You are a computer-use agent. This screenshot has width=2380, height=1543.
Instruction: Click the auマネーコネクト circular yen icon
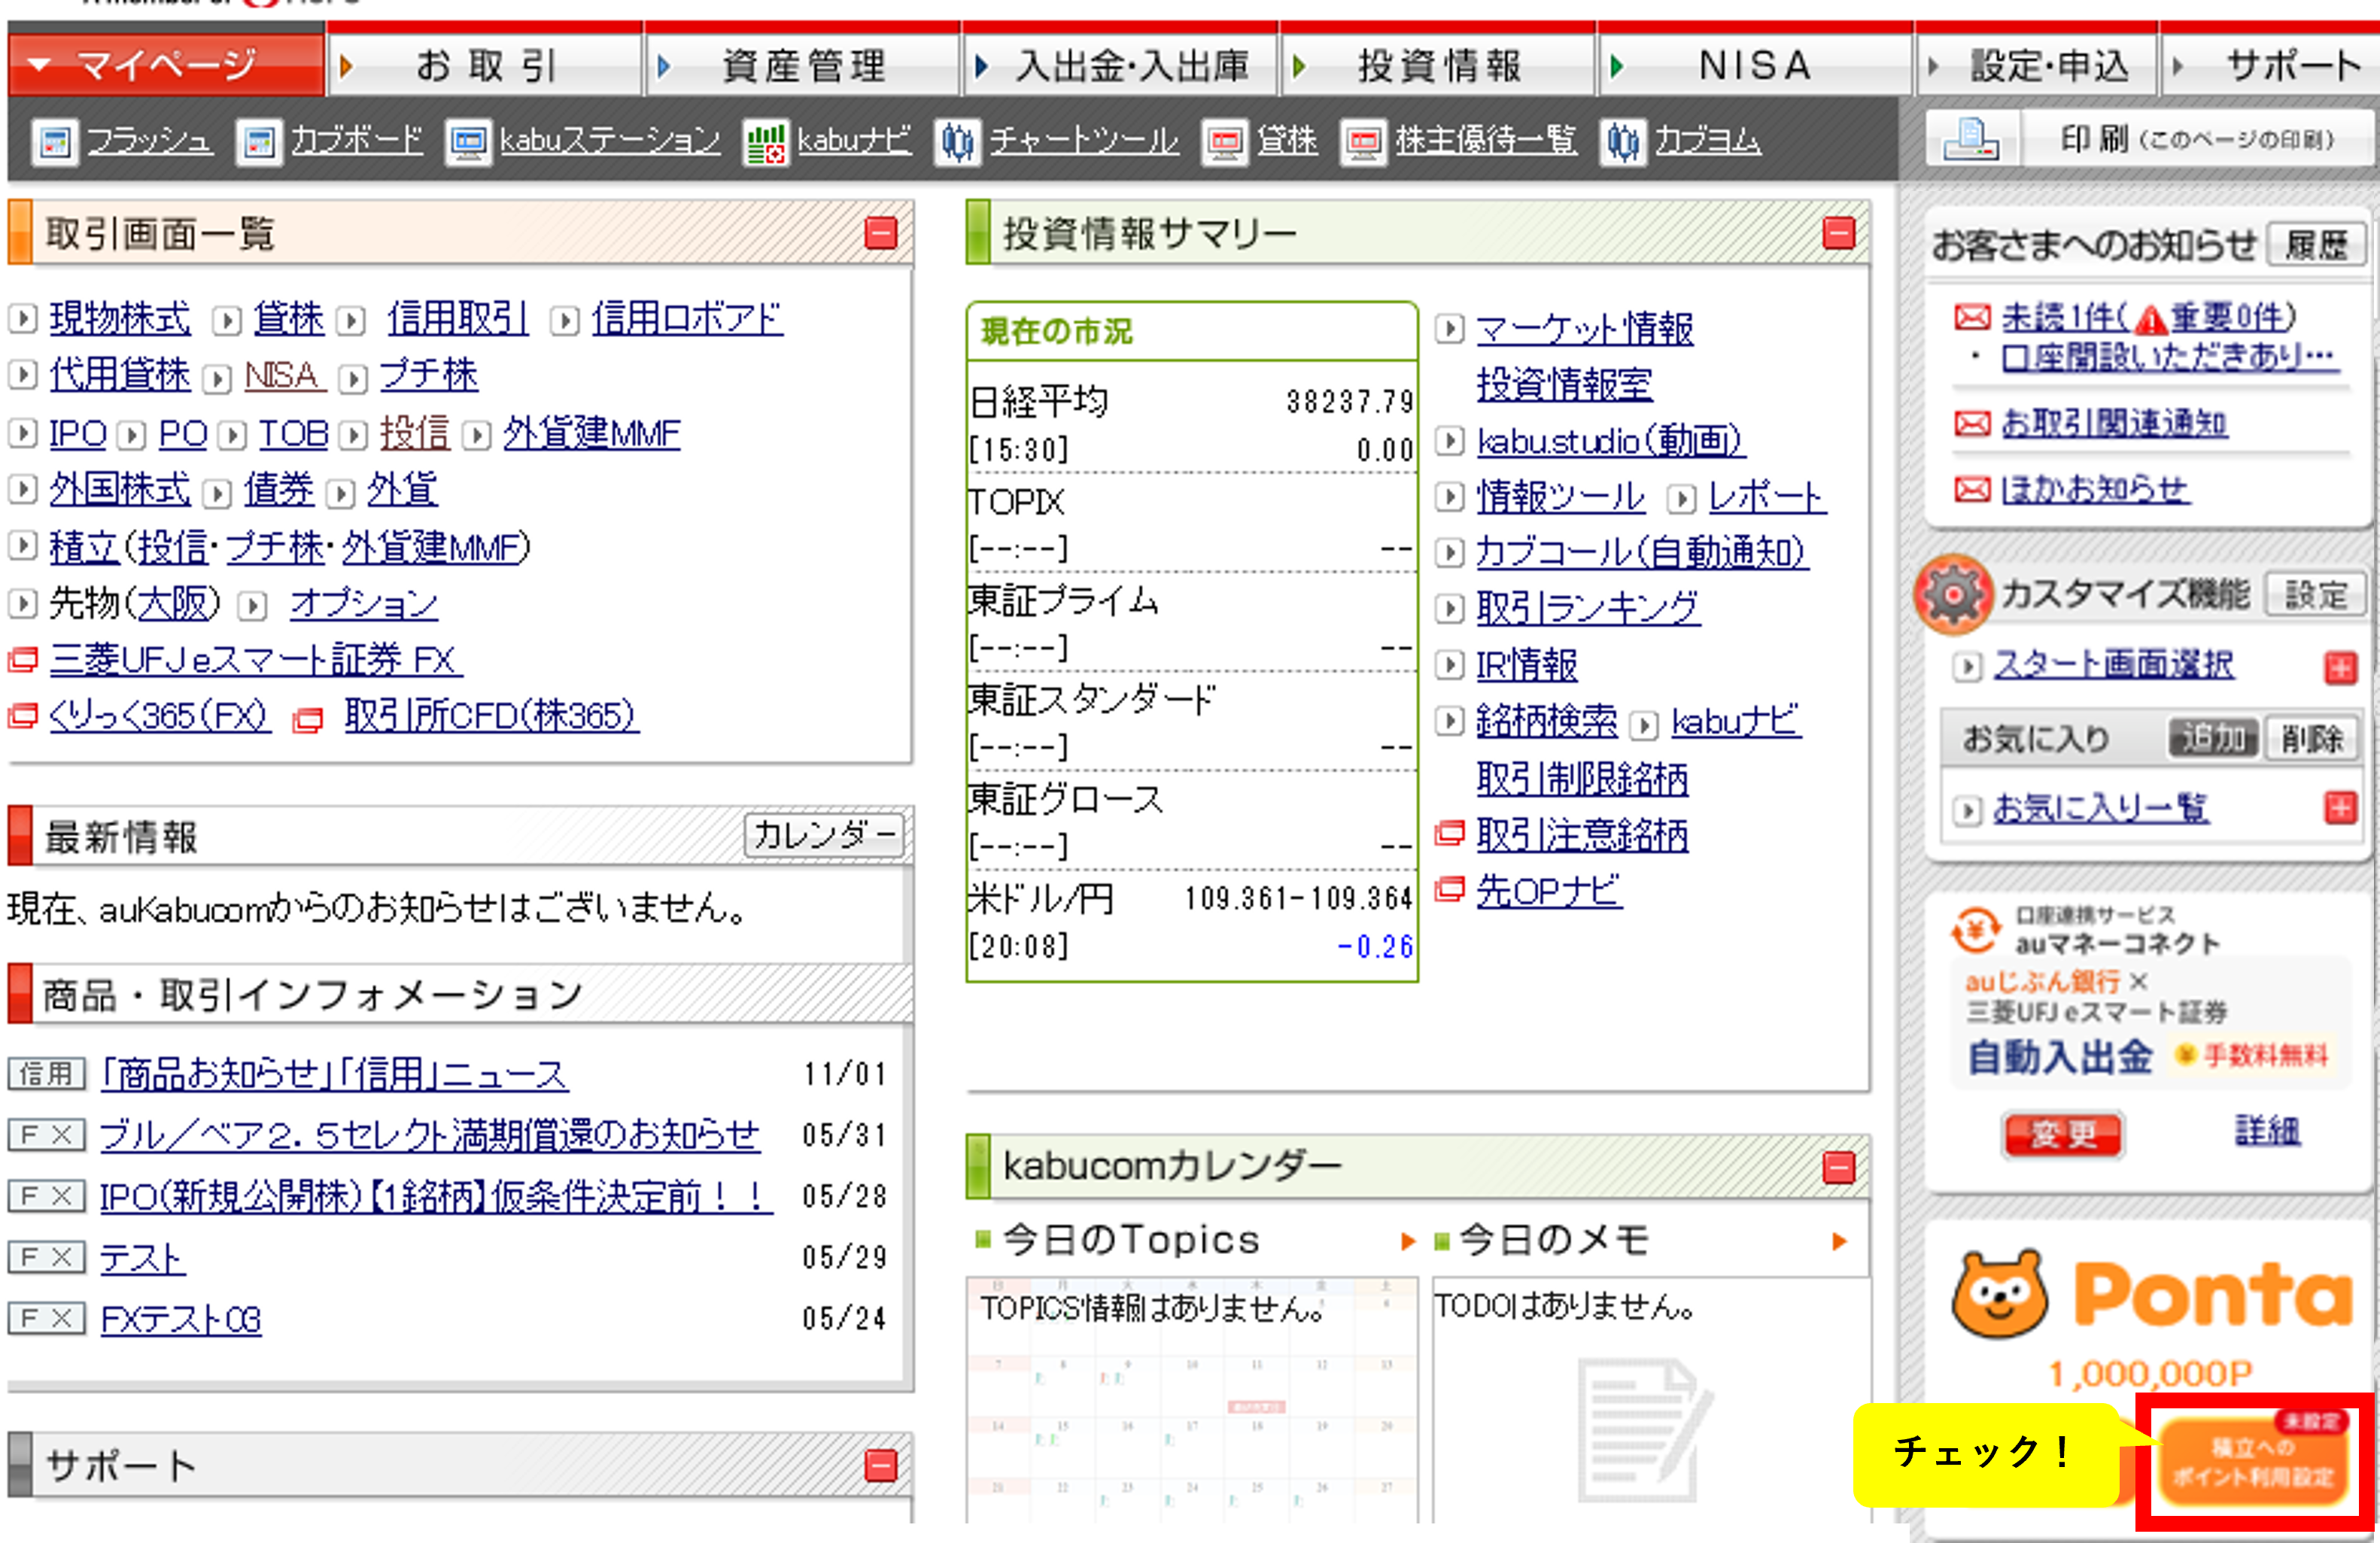tap(1976, 931)
